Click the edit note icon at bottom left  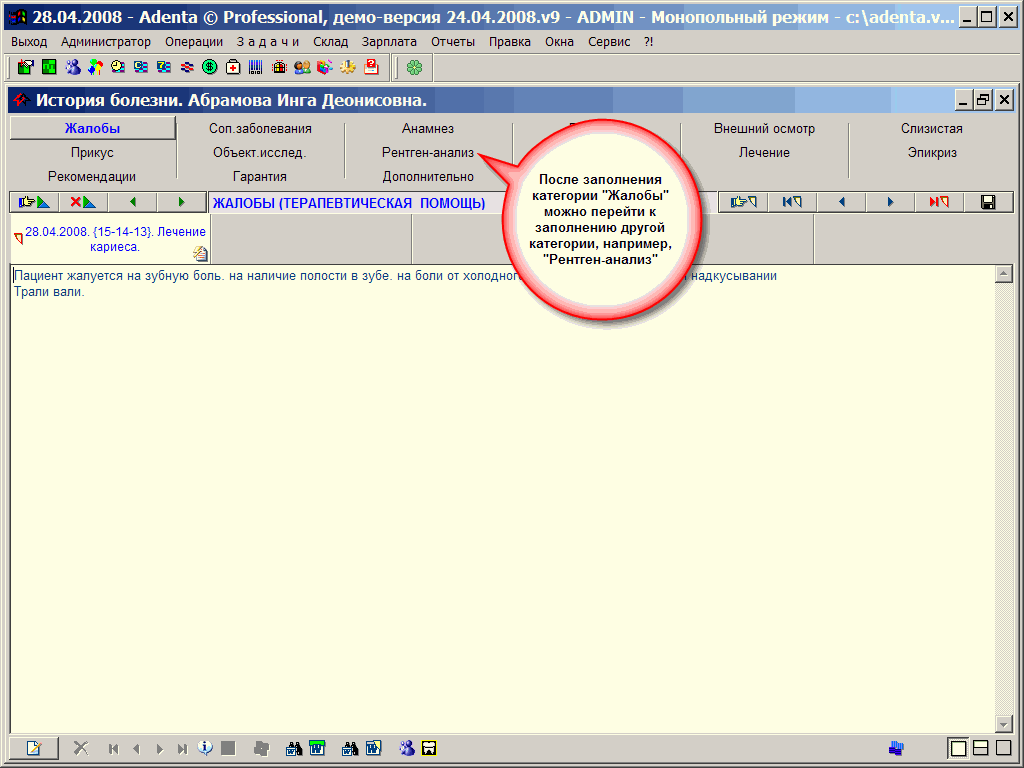(x=34, y=747)
